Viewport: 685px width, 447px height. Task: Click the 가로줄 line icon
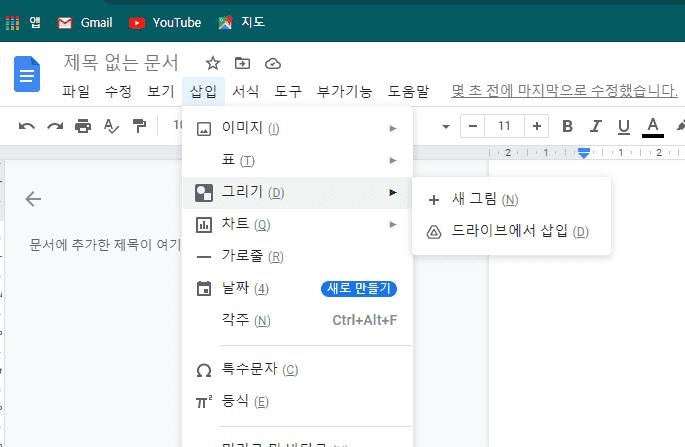pos(204,257)
